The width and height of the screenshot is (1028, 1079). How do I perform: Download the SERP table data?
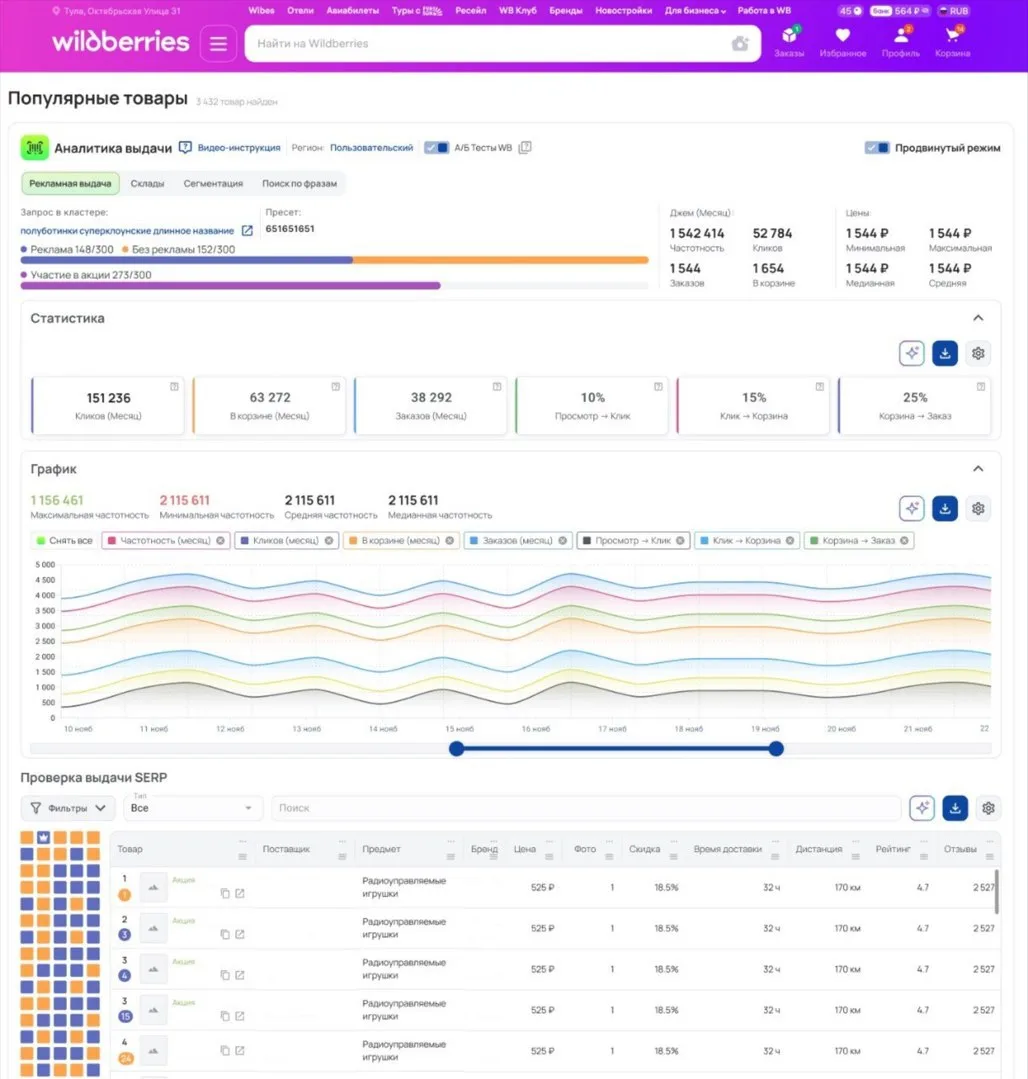[x=955, y=808]
